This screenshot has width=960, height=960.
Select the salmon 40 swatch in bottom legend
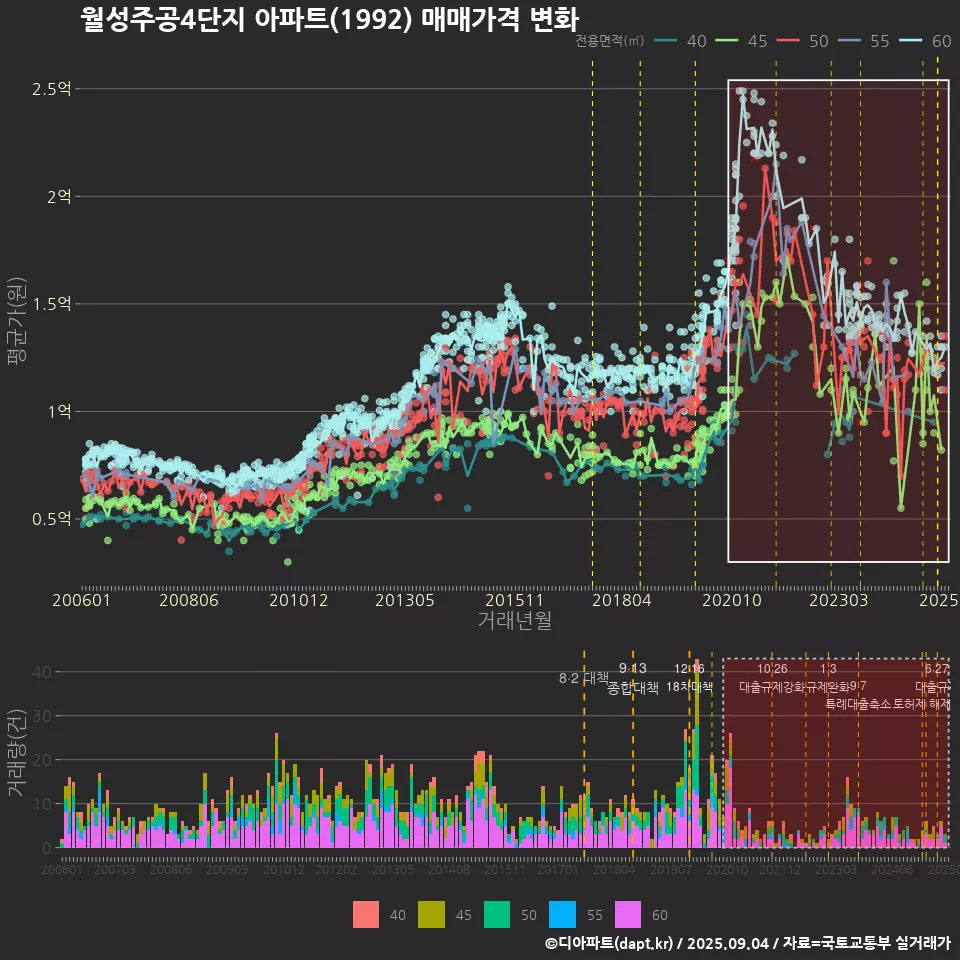click(x=366, y=914)
